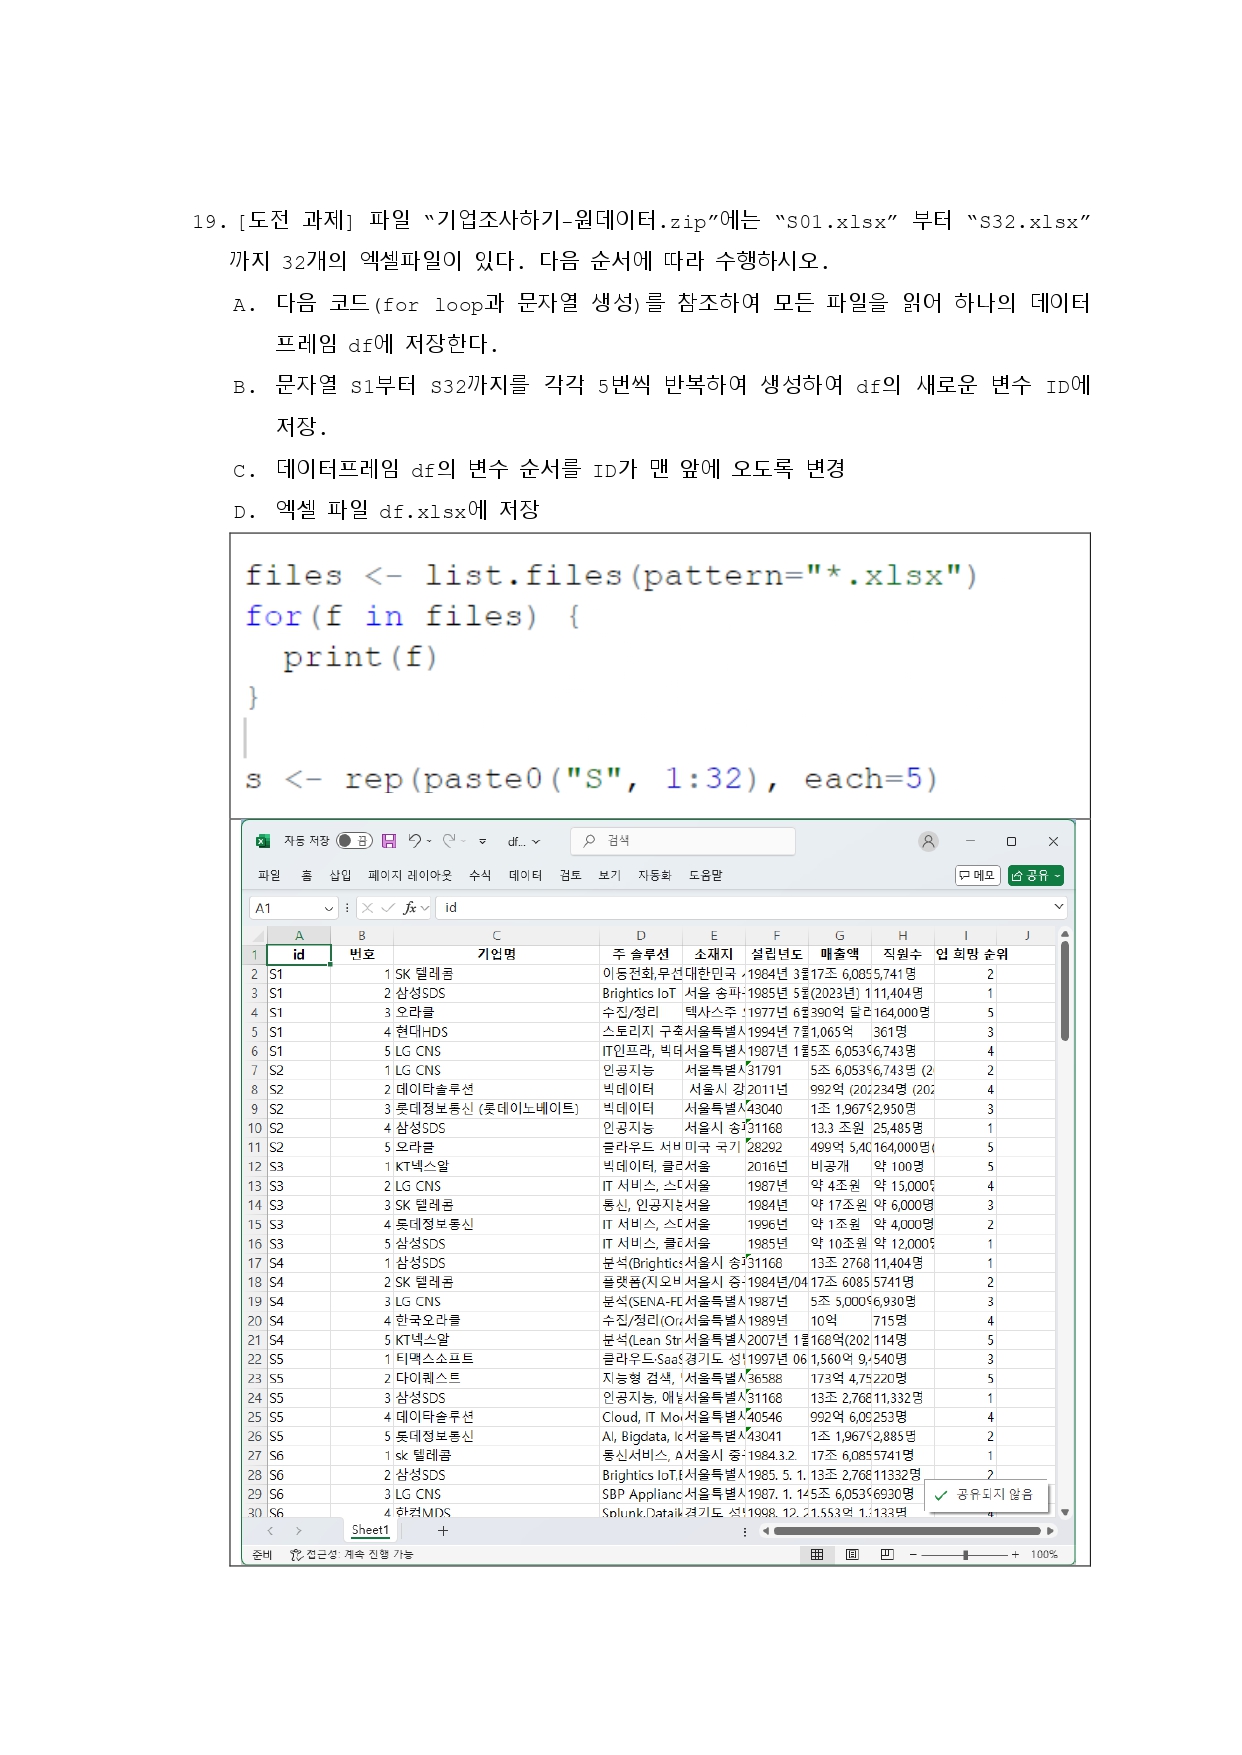The height and width of the screenshot is (1755, 1242).
Task: Open the 도움말 ribbon tab
Action: tap(705, 875)
